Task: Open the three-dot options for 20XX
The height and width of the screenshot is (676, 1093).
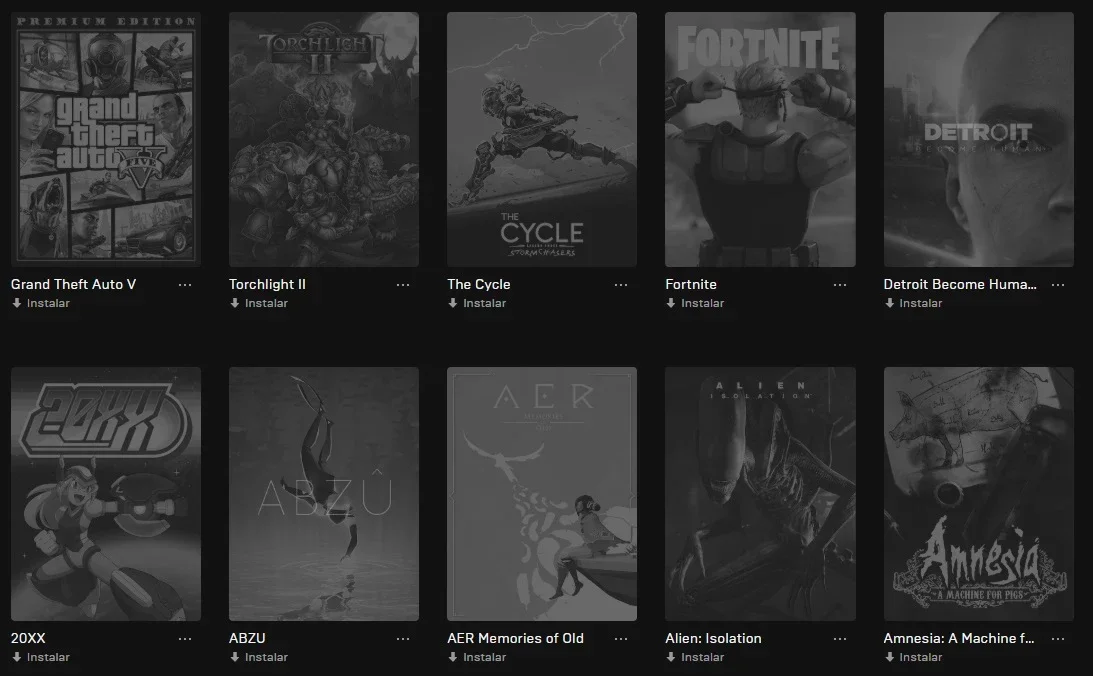Action: [185, 639]
